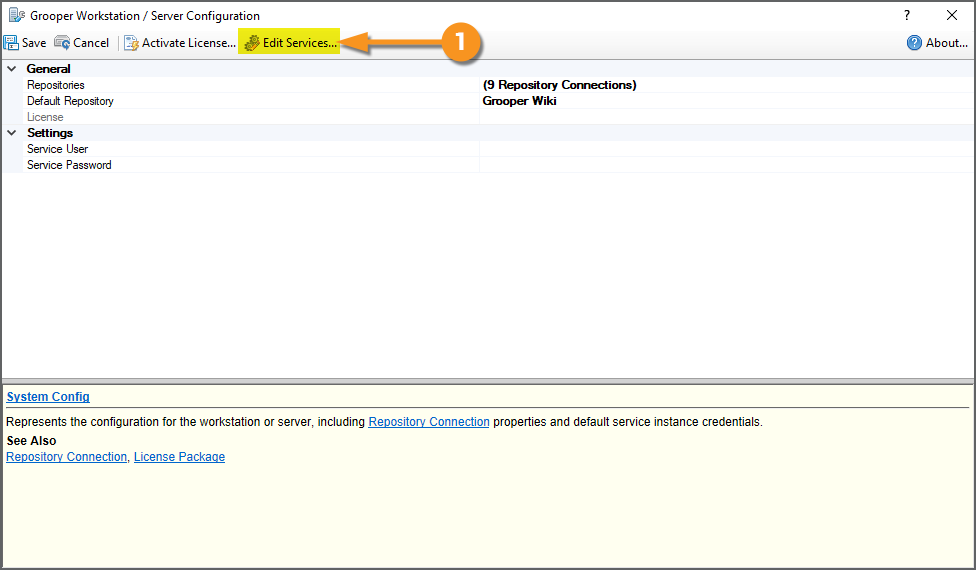Select the Default Repository property
The width and height of the screenshot is (976, 570).
[70, 101]
